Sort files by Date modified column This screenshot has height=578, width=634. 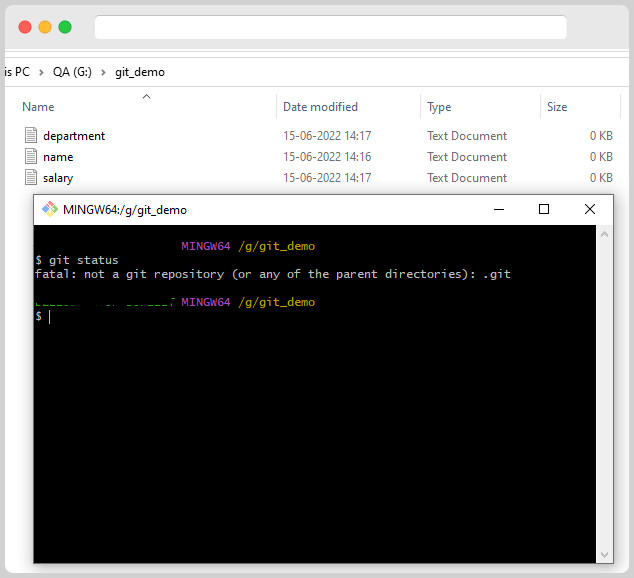point(320,107)
